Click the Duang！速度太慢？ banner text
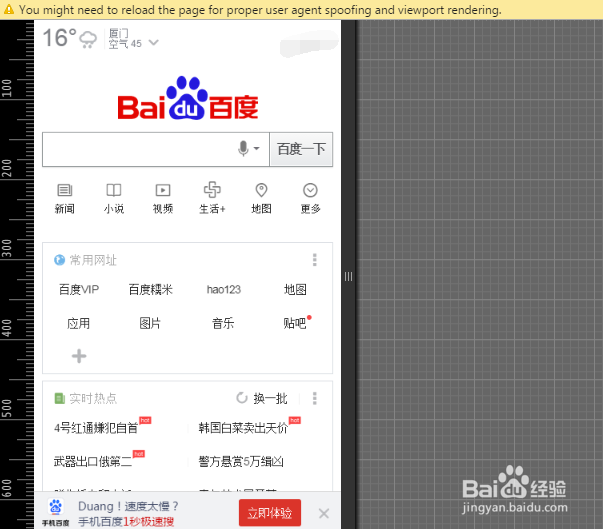603x529 pixels. [x=128, y=506]
